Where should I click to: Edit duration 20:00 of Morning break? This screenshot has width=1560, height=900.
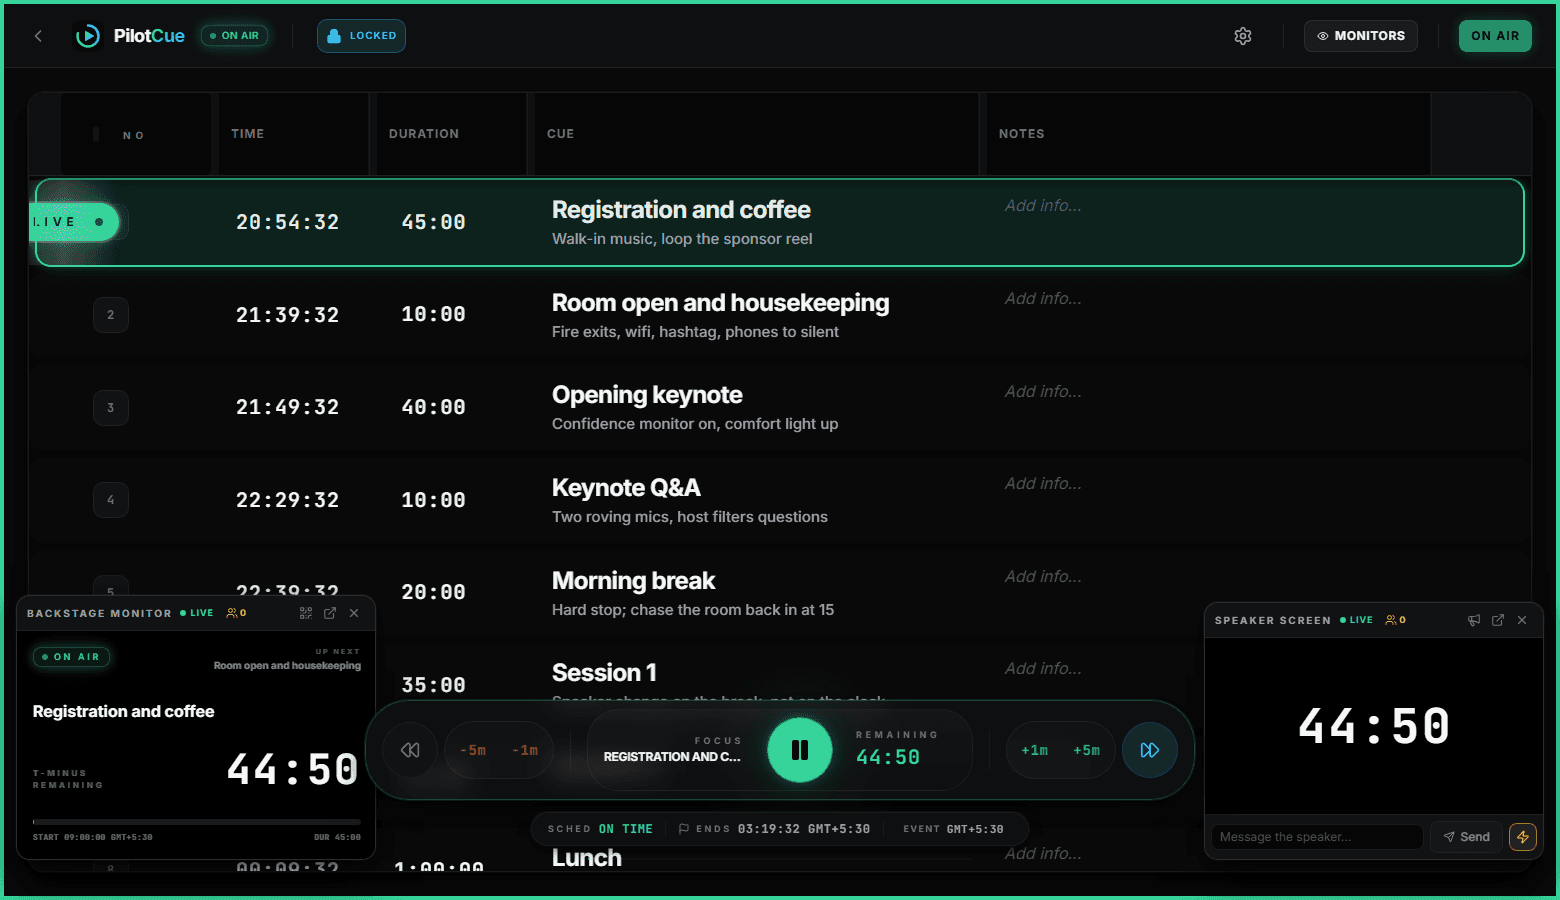tap(433, 592)
